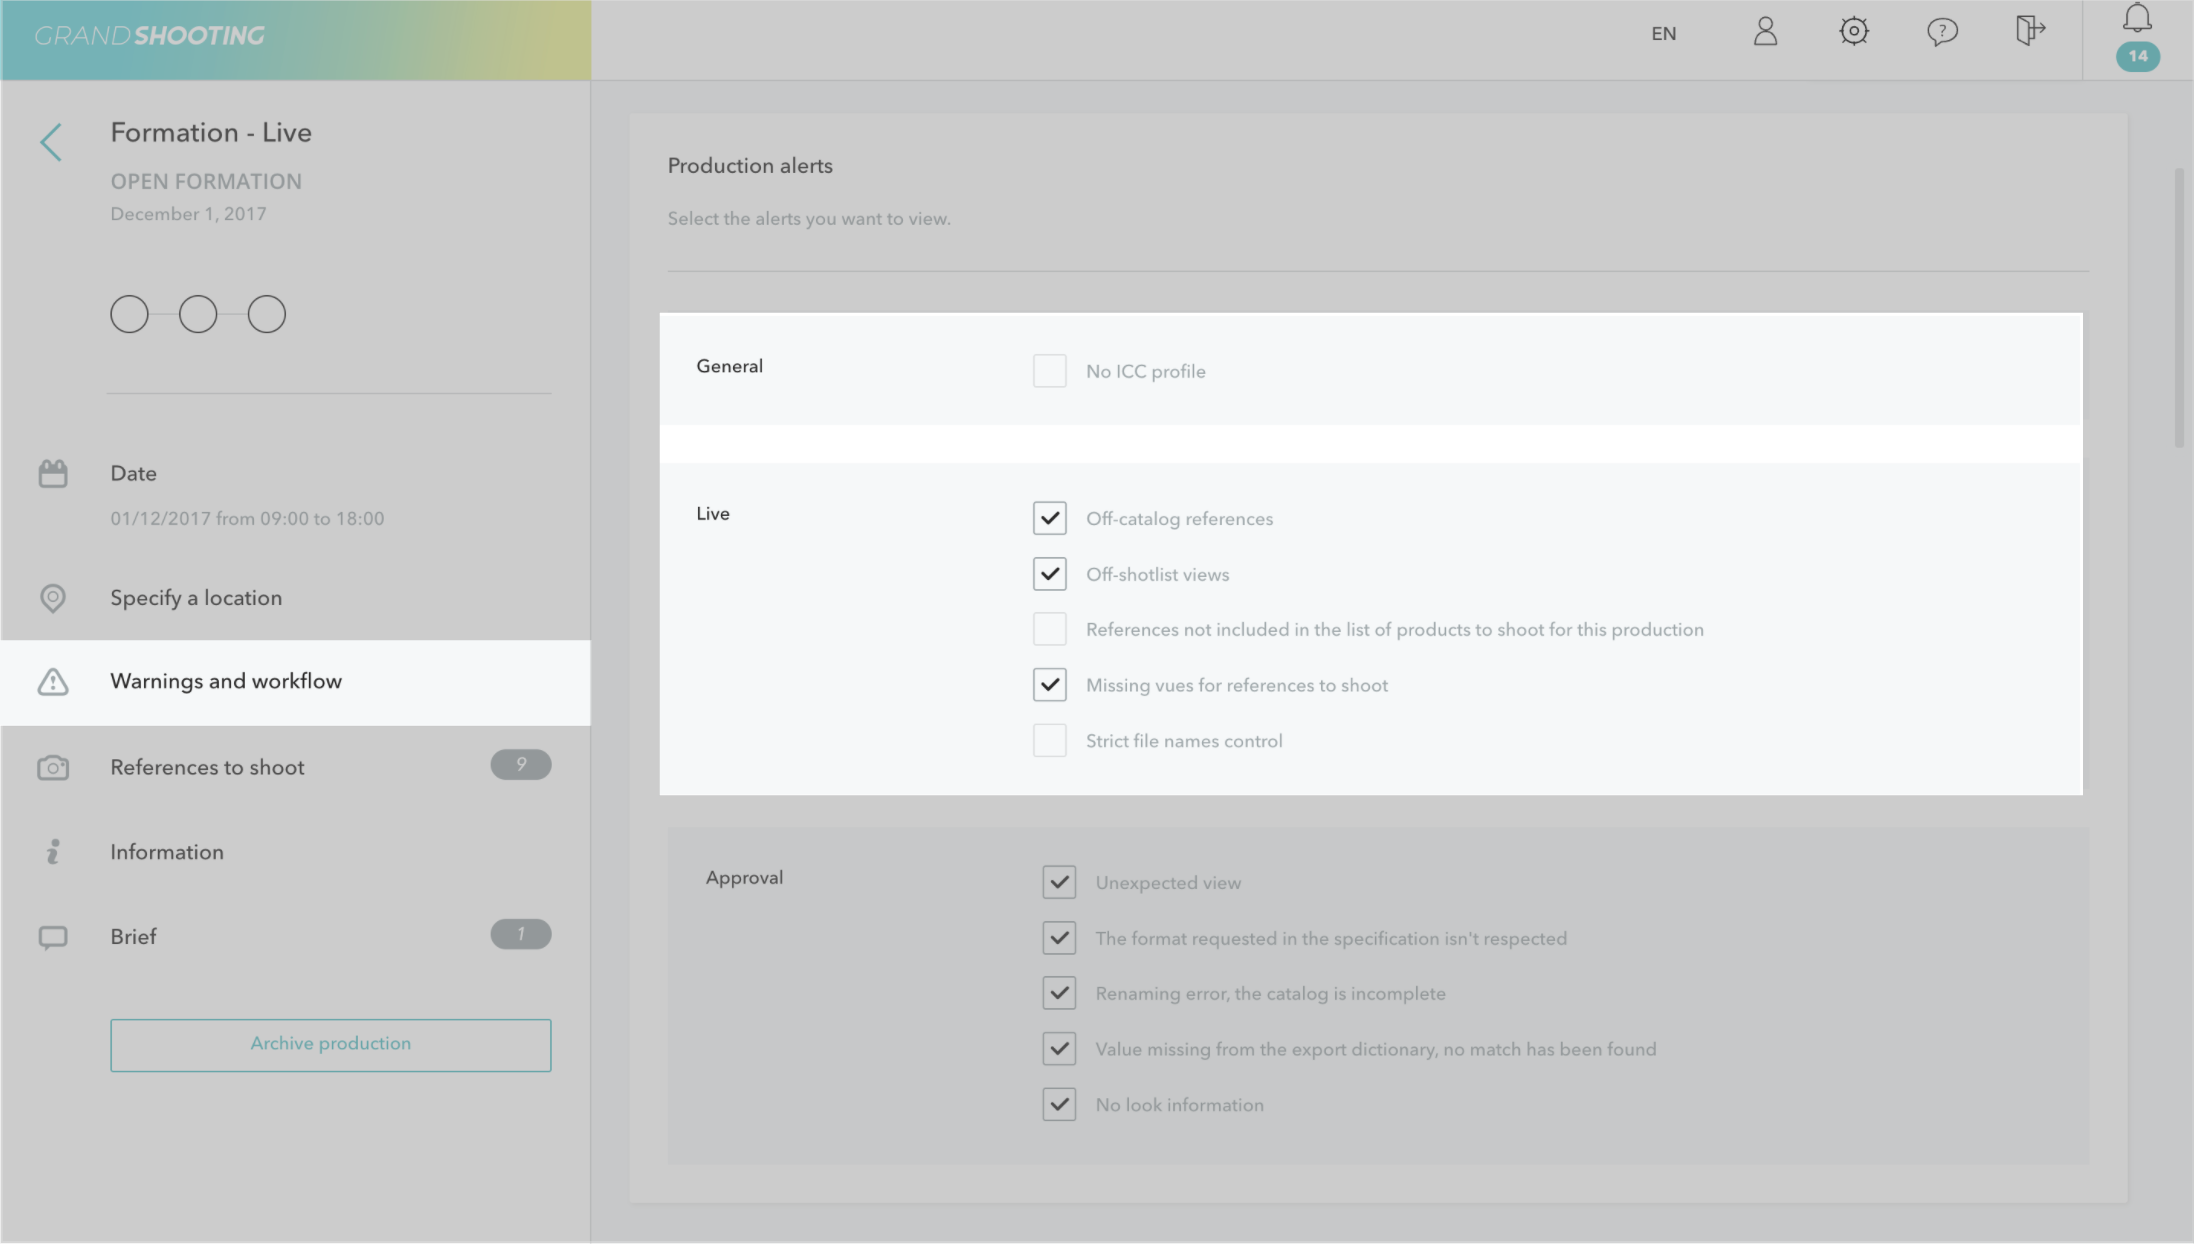Open settings gear icon in header

1853,32
